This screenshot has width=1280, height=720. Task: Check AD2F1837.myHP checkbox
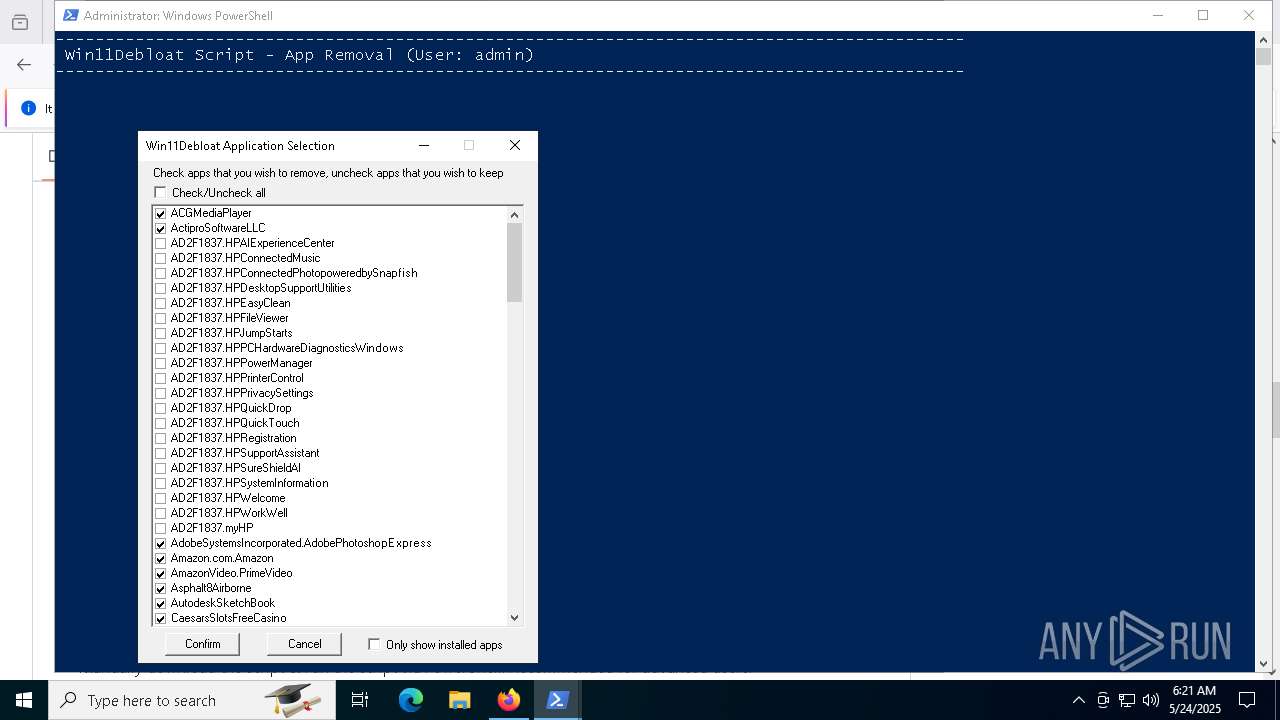pyautogui.click(x=161, y=528)
